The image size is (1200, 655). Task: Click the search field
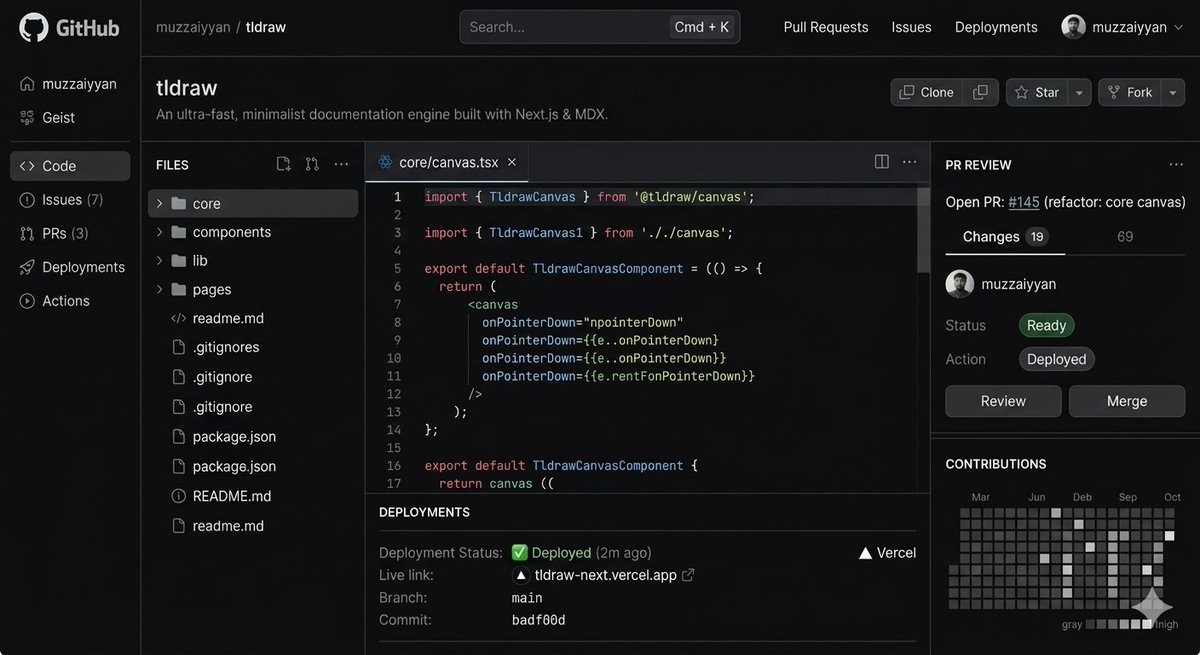pyautogui.click(x=600, y=27)
